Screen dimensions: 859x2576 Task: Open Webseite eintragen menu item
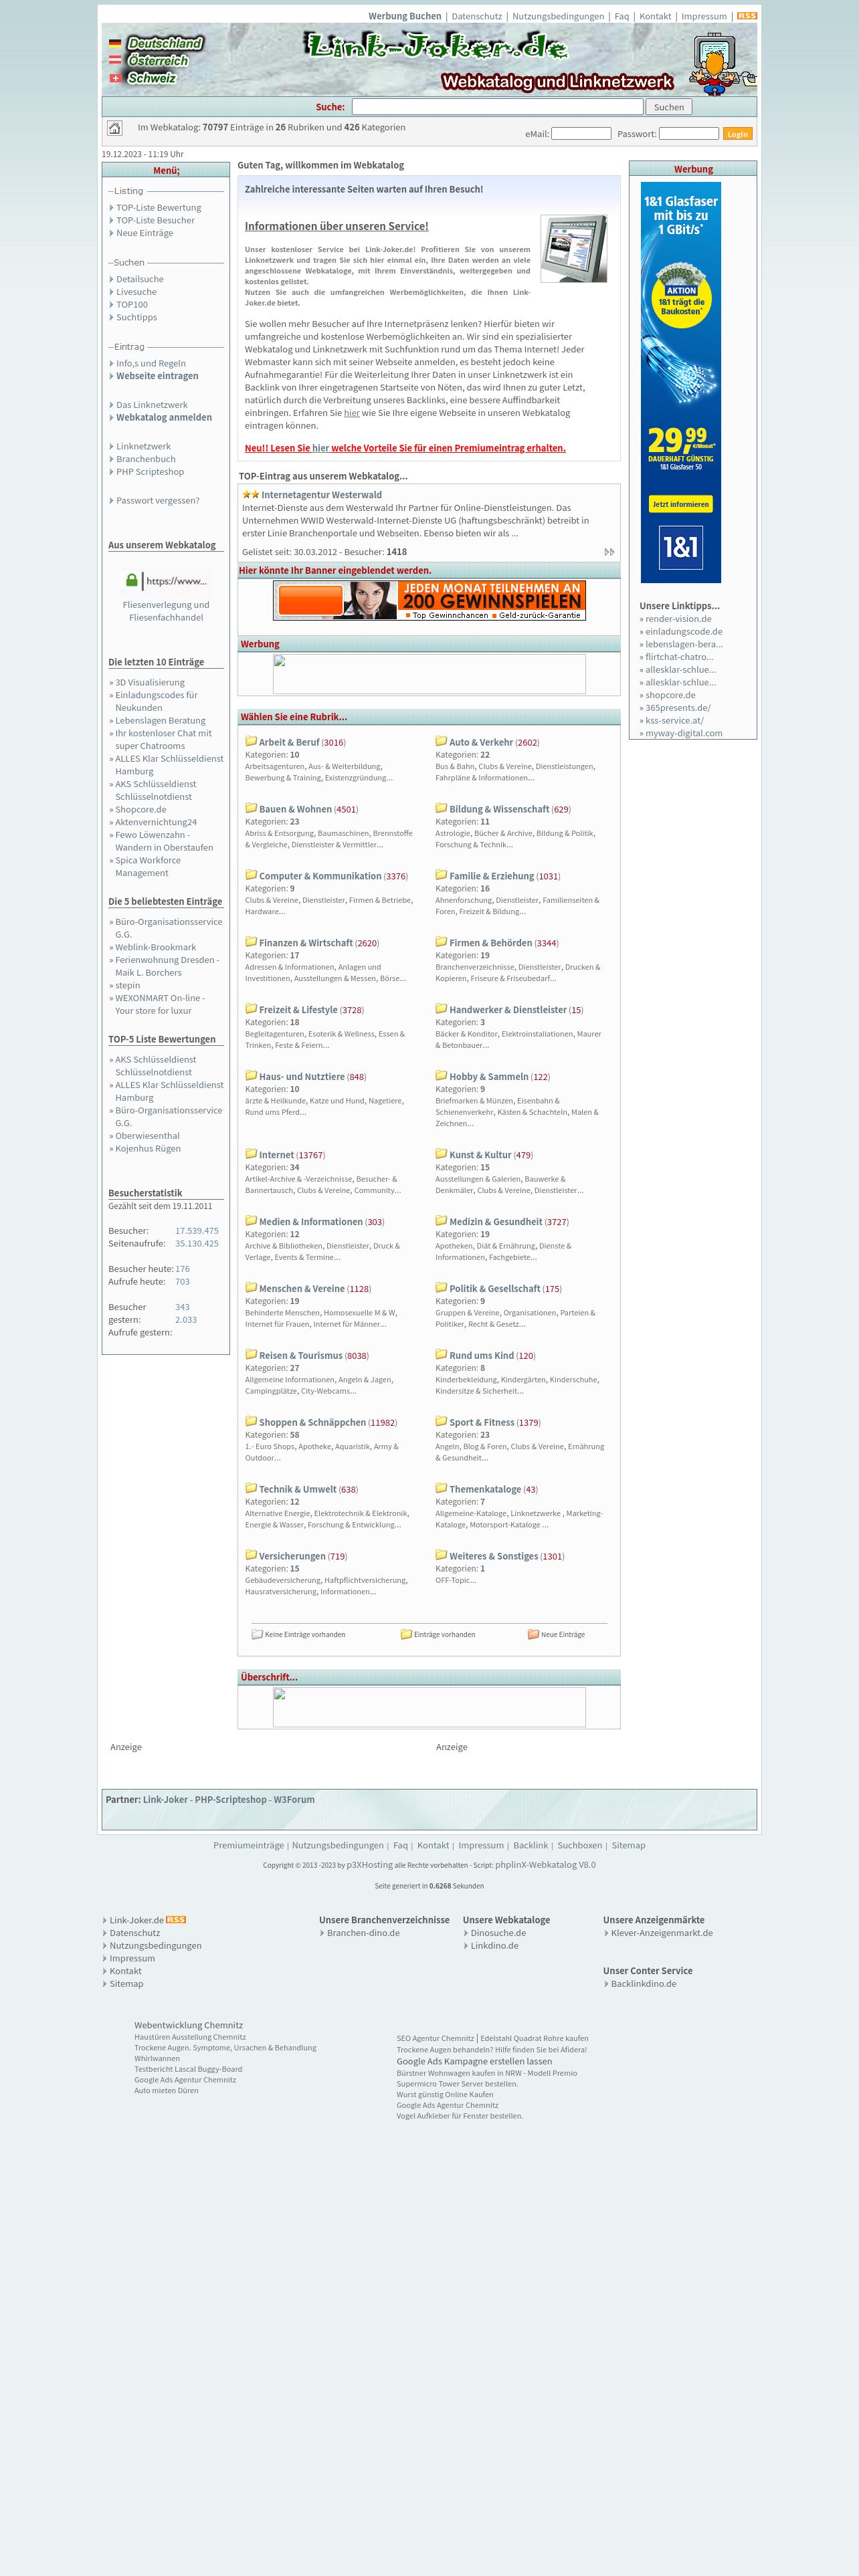pyautogui.click(x=157, y=376)
